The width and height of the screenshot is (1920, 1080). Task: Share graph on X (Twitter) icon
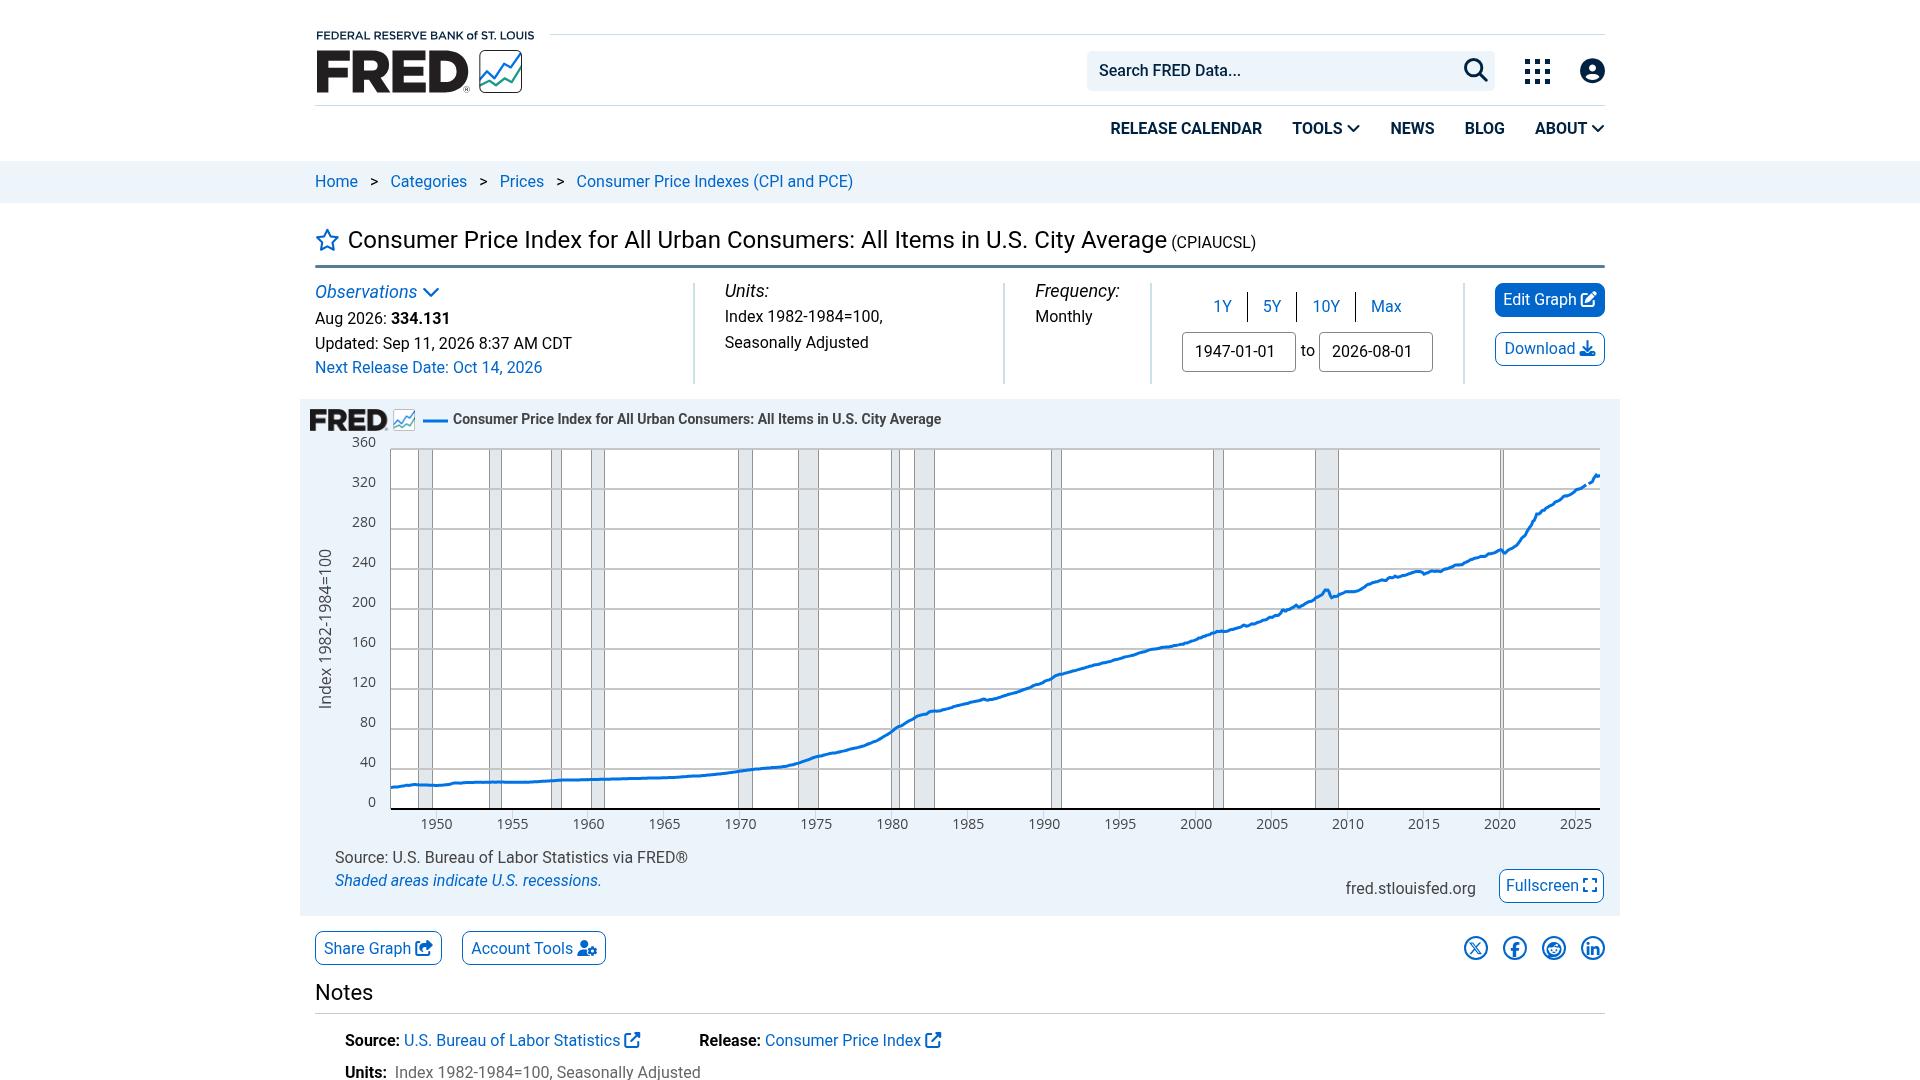coord(1476,948)
